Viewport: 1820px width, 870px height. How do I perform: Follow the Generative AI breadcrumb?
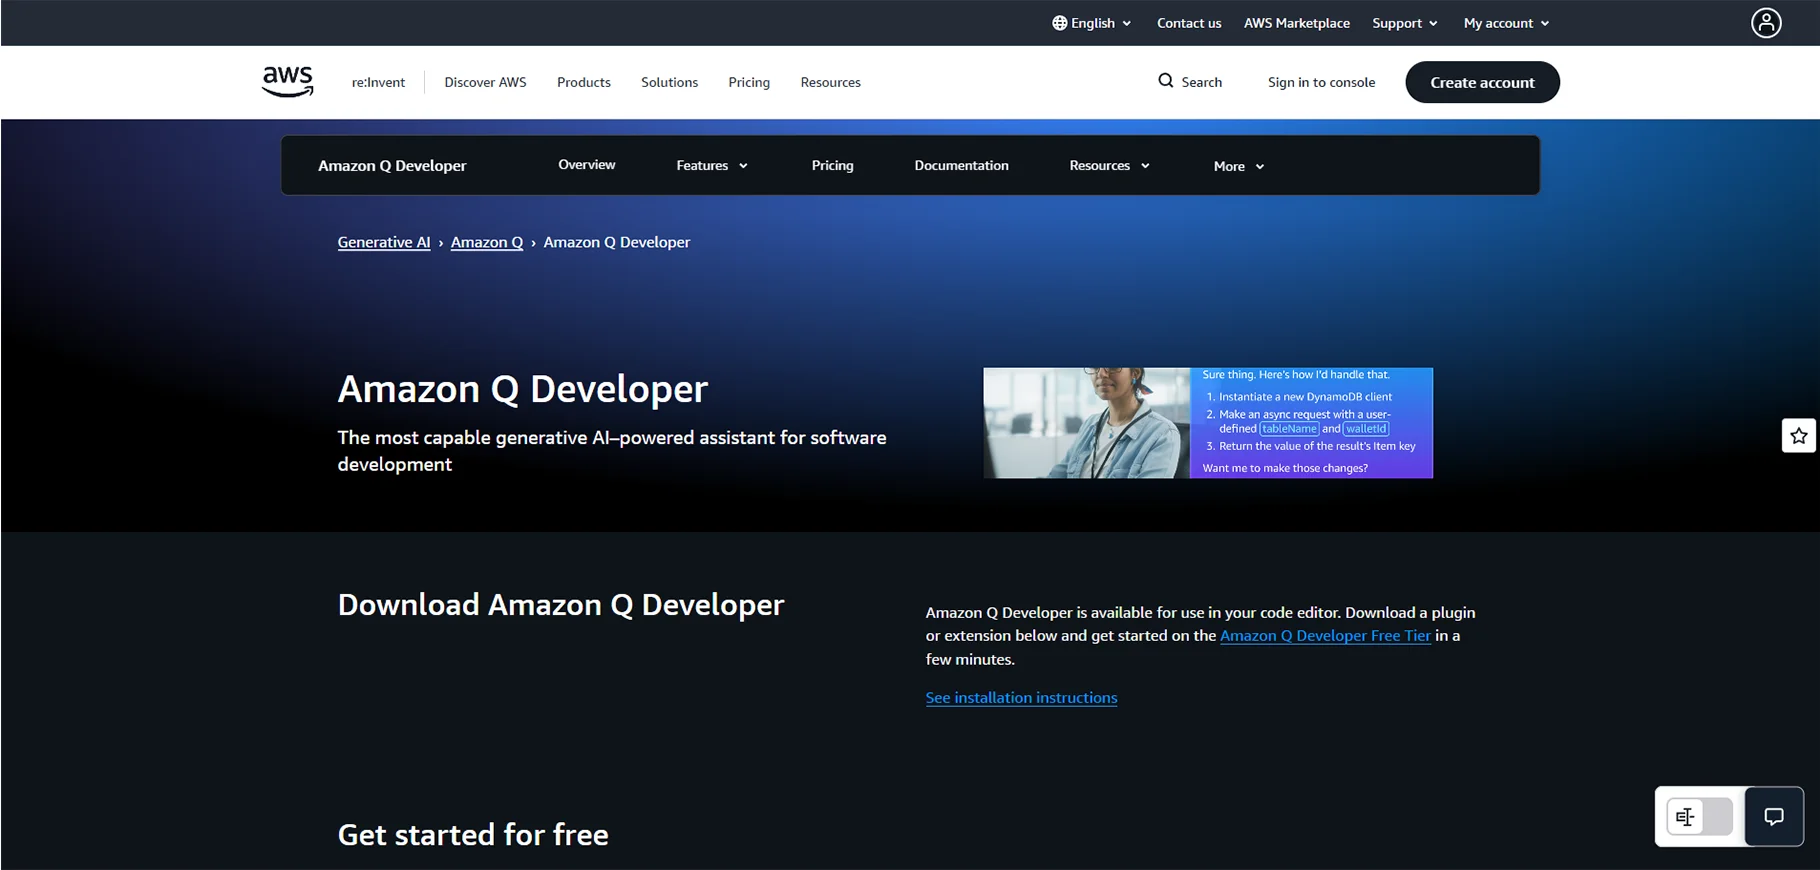tap(384, 242)
